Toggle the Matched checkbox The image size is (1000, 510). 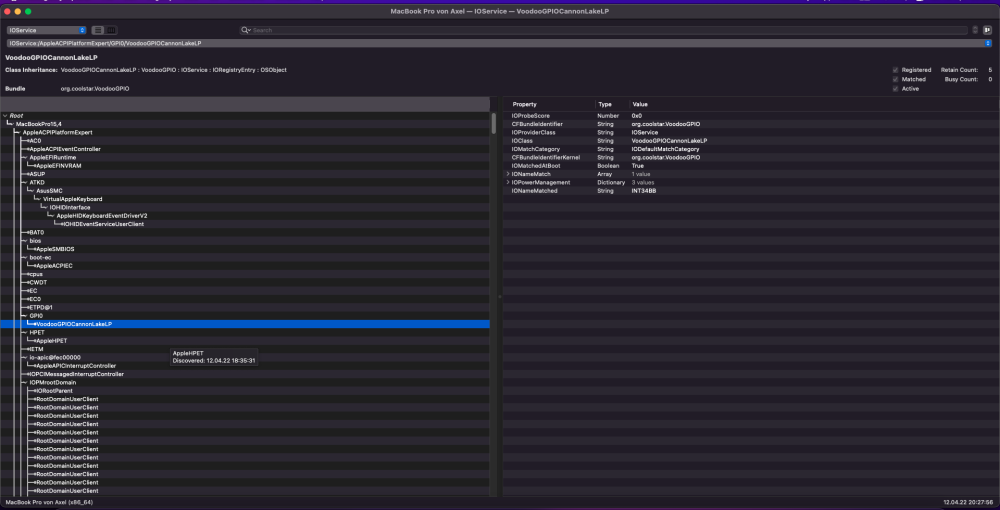895,80
